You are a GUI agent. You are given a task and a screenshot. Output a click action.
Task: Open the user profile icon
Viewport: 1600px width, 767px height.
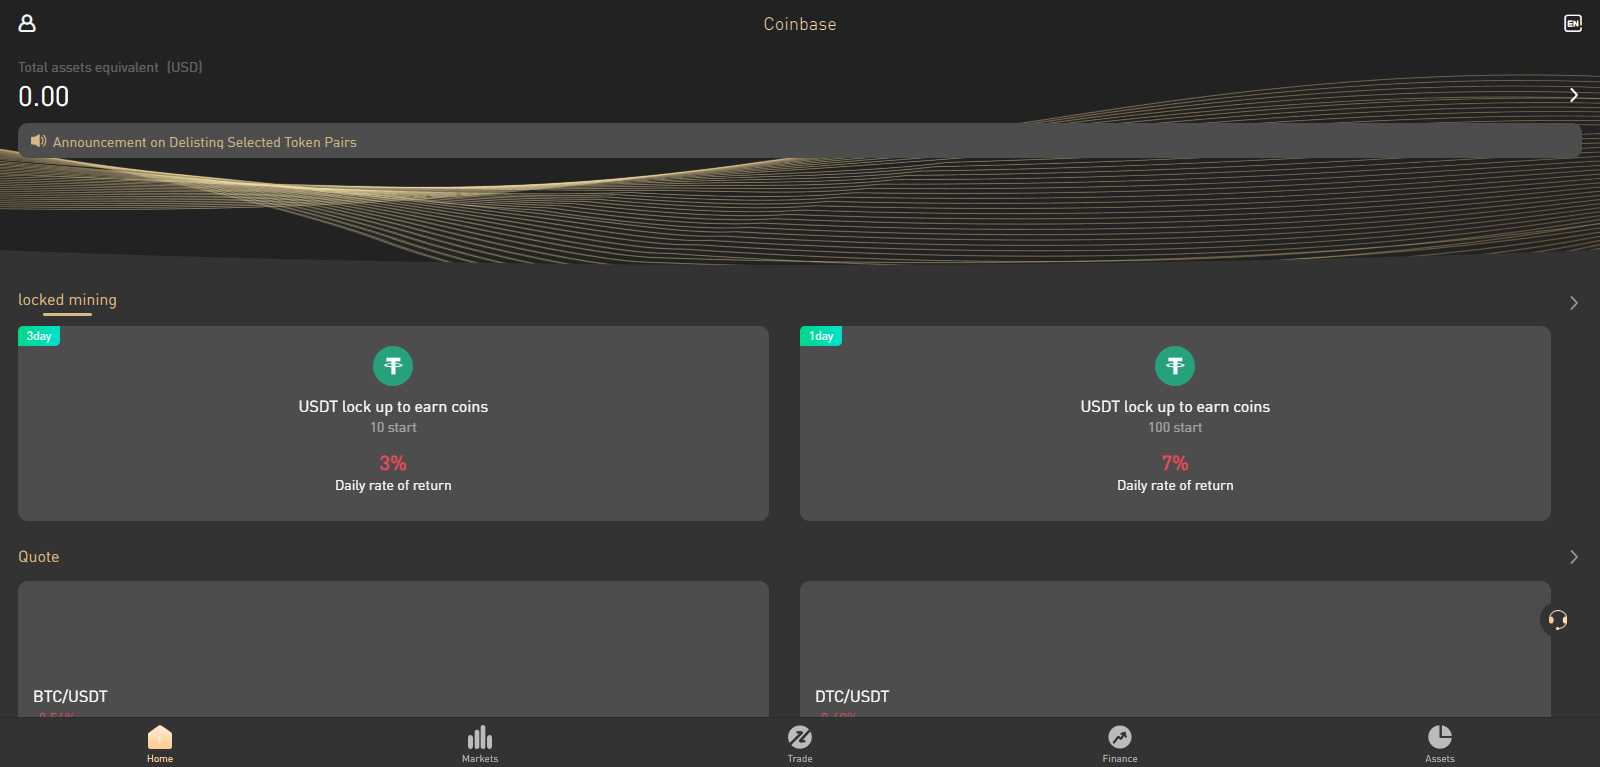(x=27, y=23)
